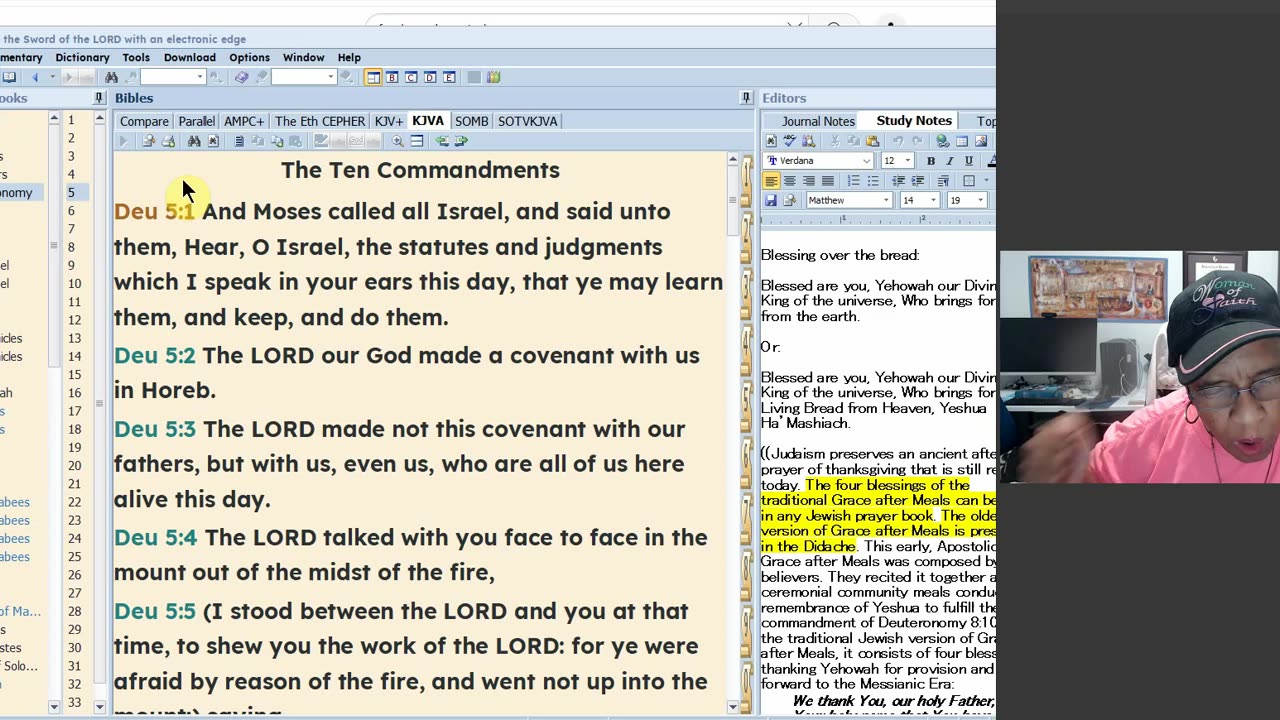The width and height of the screenshot is (1280, 720).
Task: Select layout D in the main toolbar
Action: coord(430,77)
